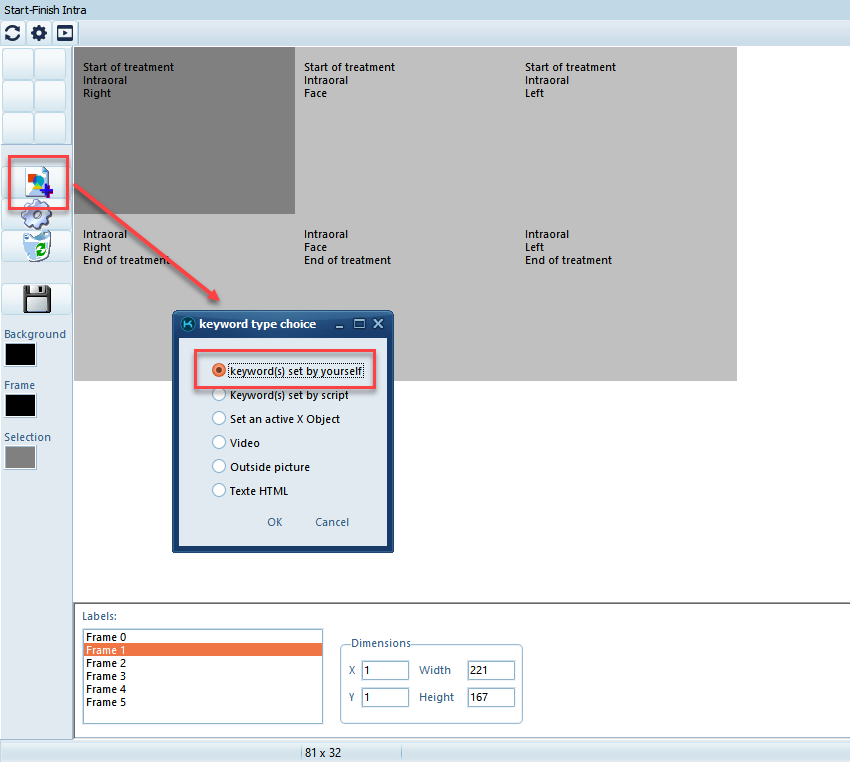The height and width of the screenshot is (762, 850).
Task: Open the frame settings gear icon
Action: pyautogui.click(x=37, y=214)
